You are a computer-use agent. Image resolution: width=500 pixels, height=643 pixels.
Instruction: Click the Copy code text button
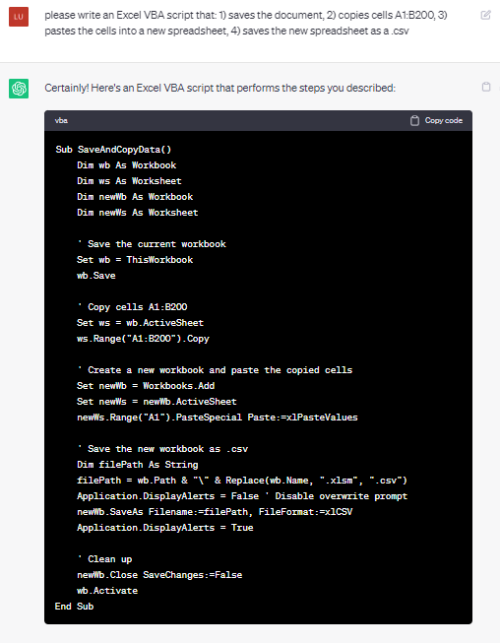coord(443,121)
